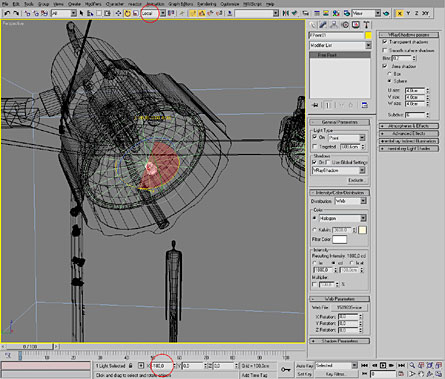Click Zoom magnifier viewport control

[412, 366]
